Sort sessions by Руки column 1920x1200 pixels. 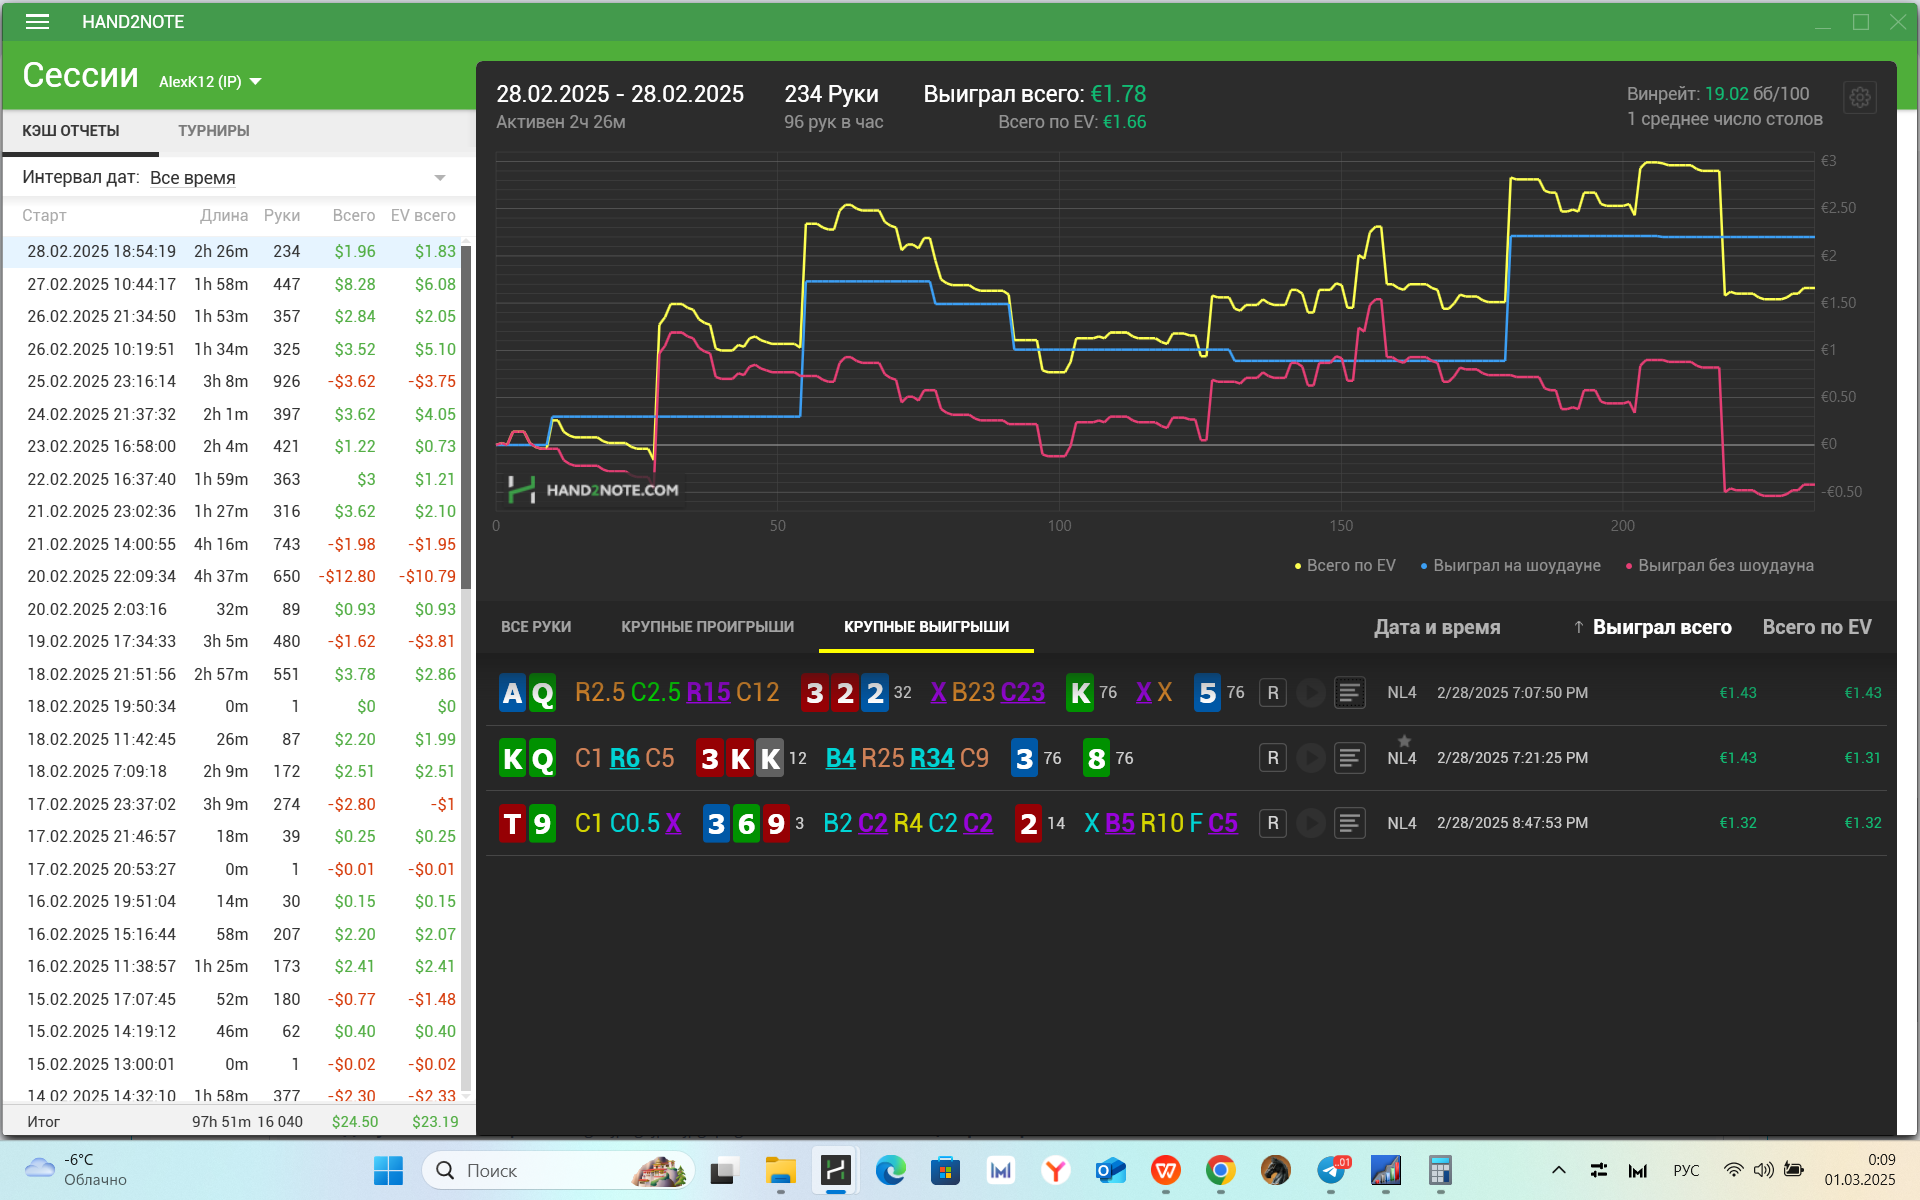pyautogui.click(x=282, y=216)
